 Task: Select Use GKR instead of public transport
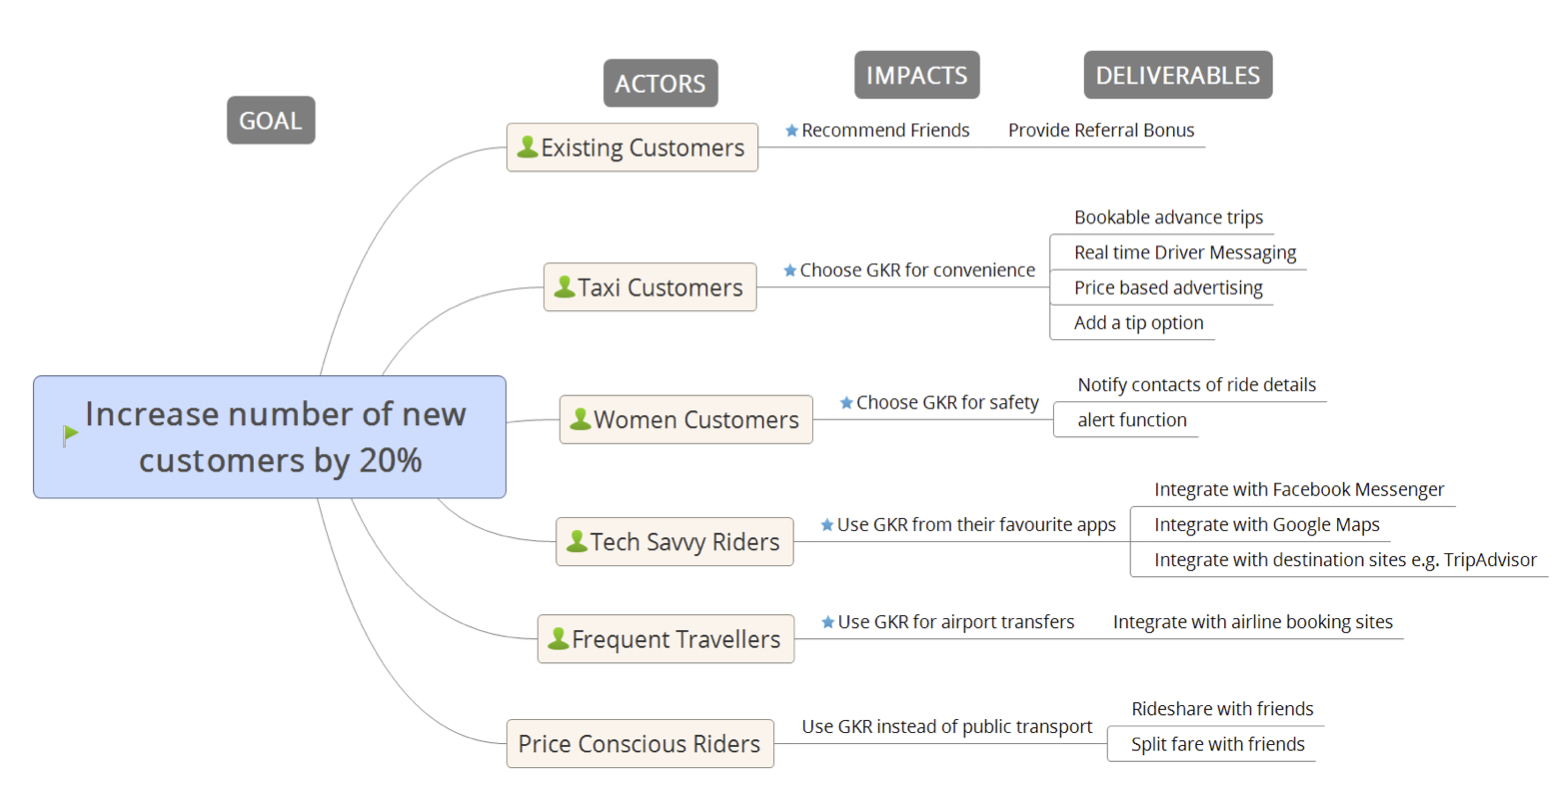pyautogui.click(x=947, y=727)
